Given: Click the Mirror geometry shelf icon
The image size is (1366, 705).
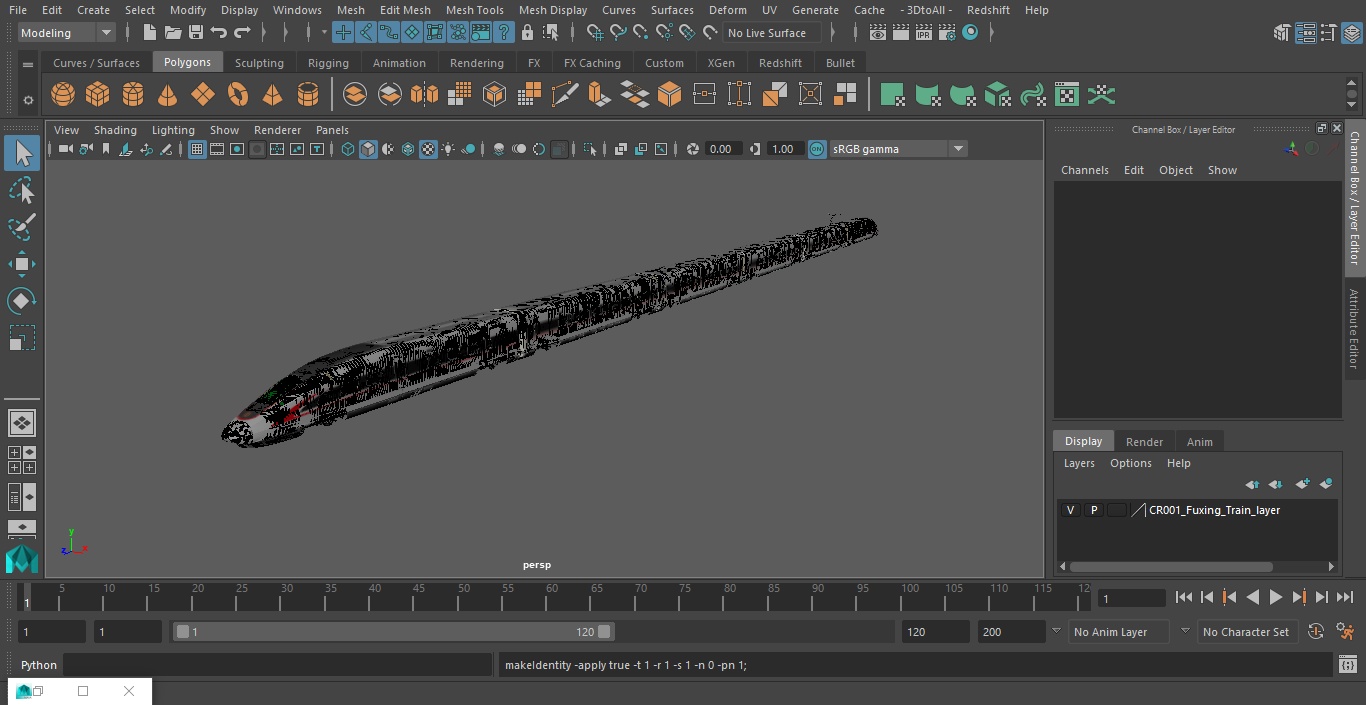Looking at the screenshot, I should click(x=425, y=95).
